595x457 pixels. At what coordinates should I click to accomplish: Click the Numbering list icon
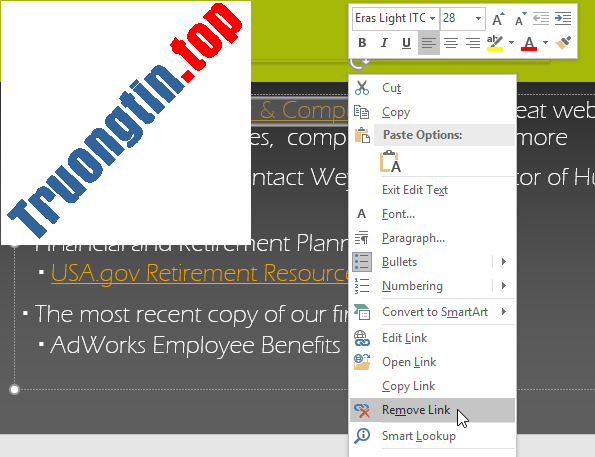[362, 286]
